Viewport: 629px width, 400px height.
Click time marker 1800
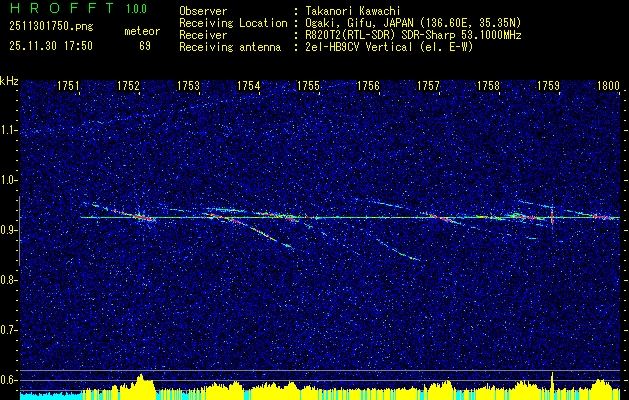pyautogui.click(x=609, y=86)
